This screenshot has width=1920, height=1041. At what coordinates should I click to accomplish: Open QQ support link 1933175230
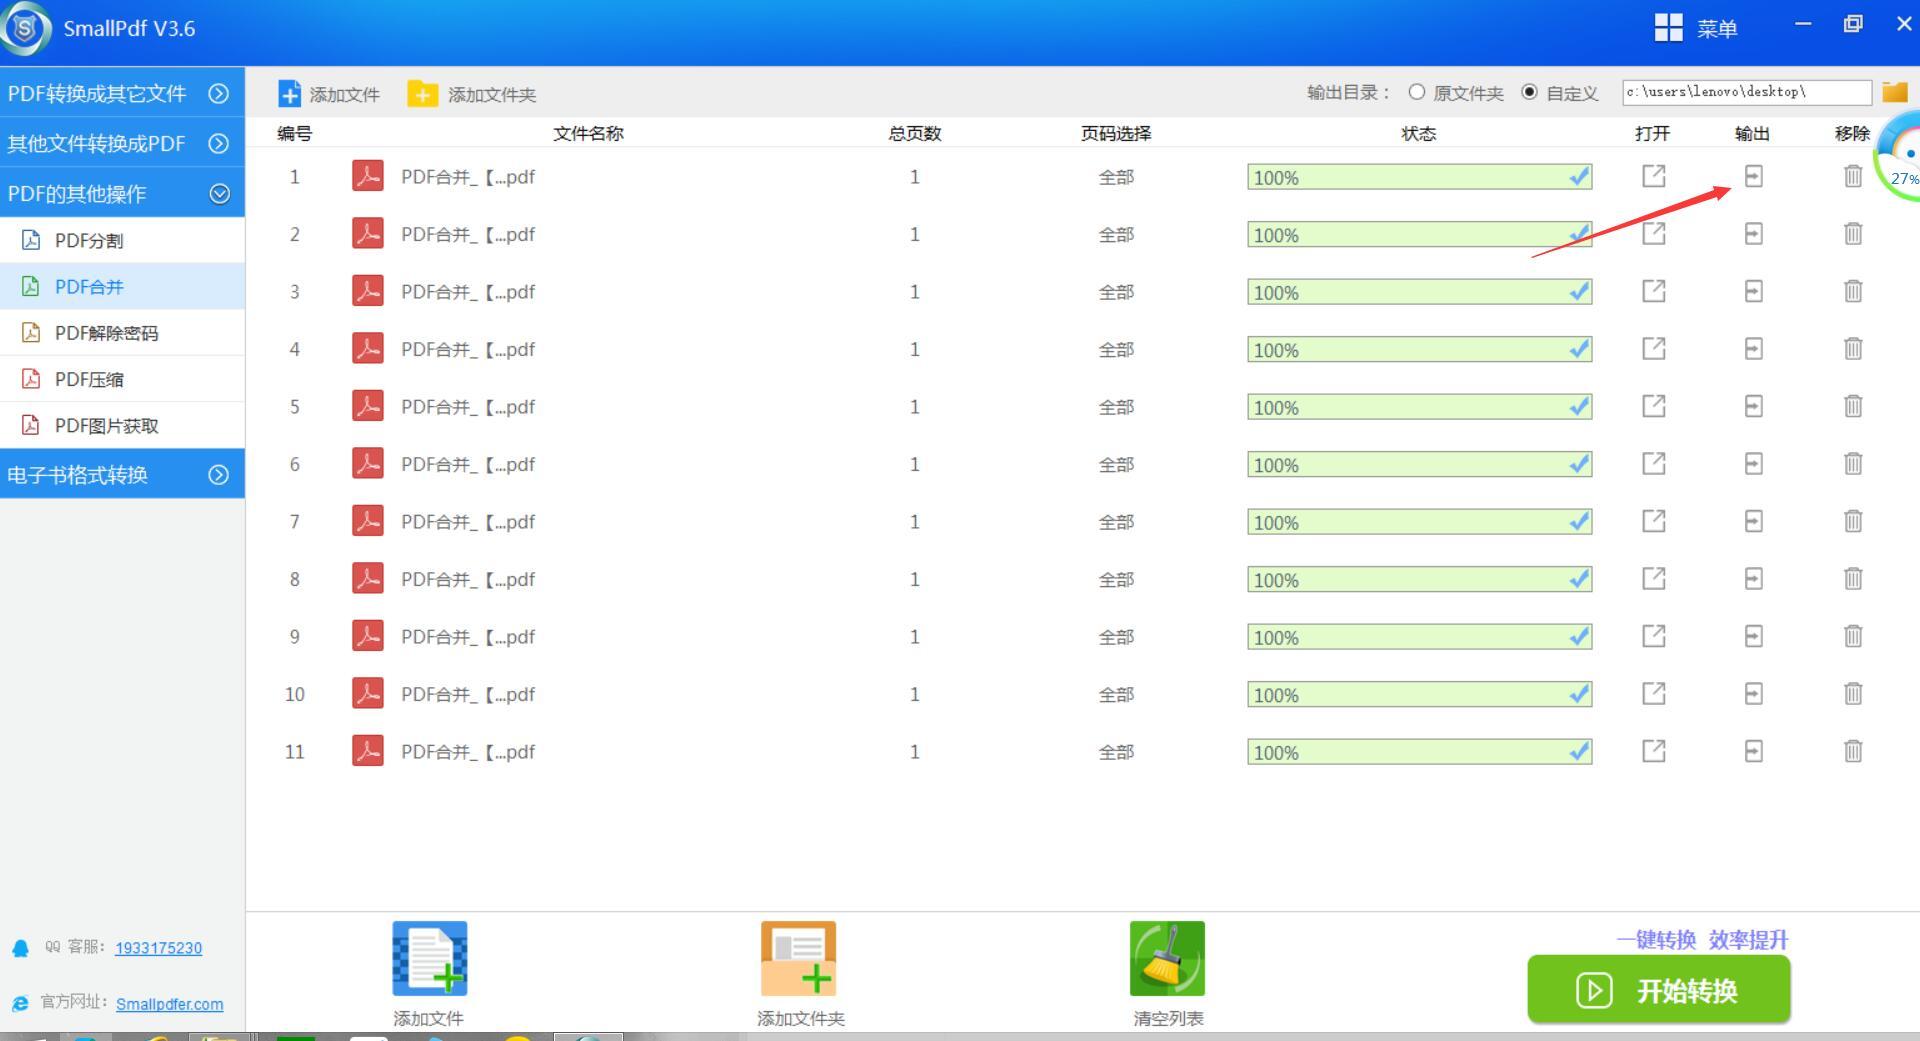pyautogui.click(x=158, y=948)
